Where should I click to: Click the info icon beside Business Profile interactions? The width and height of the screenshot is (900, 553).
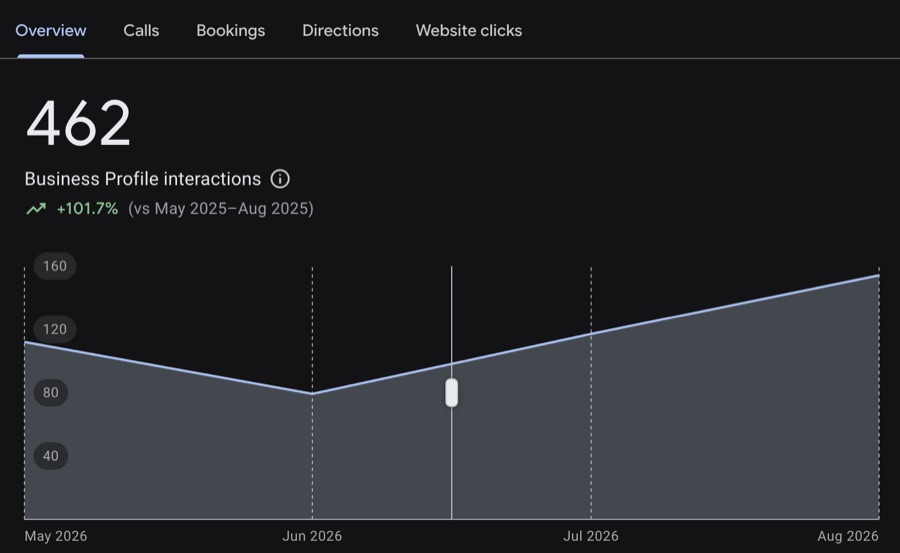(x=280, y=179)
